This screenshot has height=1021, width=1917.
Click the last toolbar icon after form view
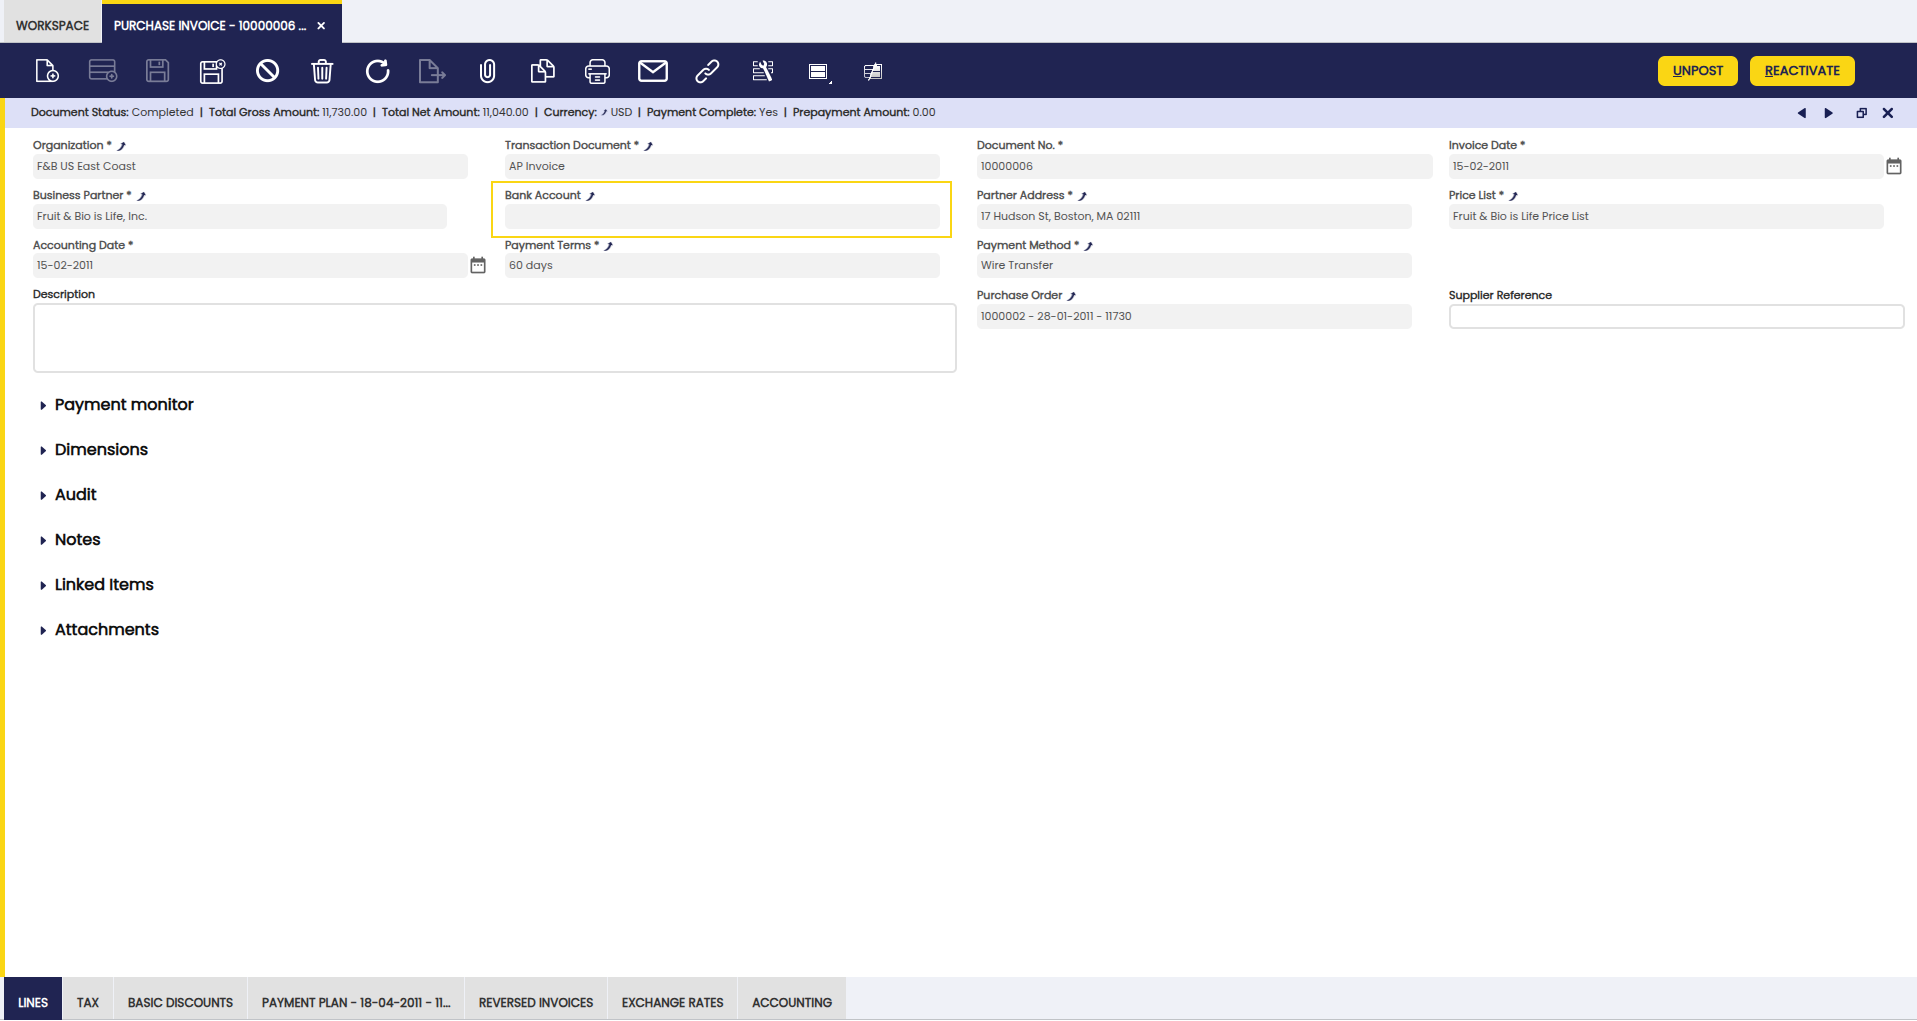[x=873, y=71]
